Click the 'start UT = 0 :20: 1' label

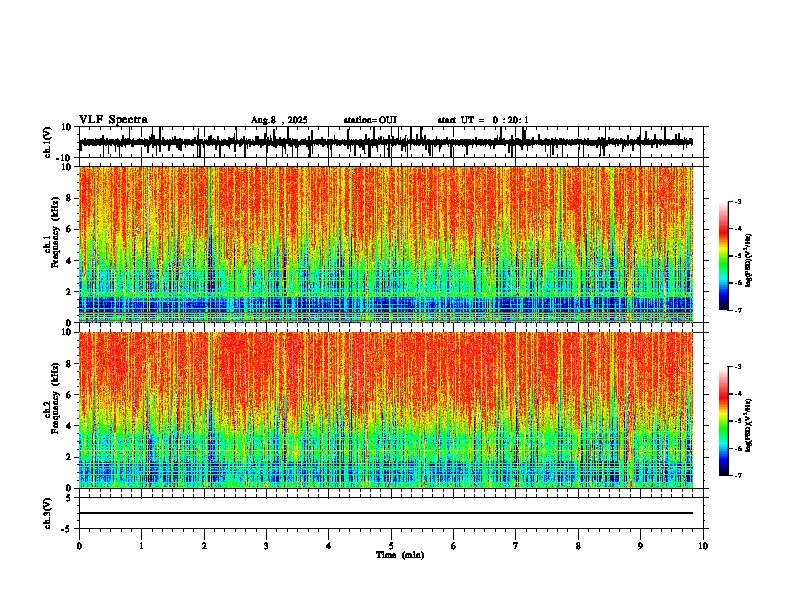pyautogui.click(x=483, y=120)
